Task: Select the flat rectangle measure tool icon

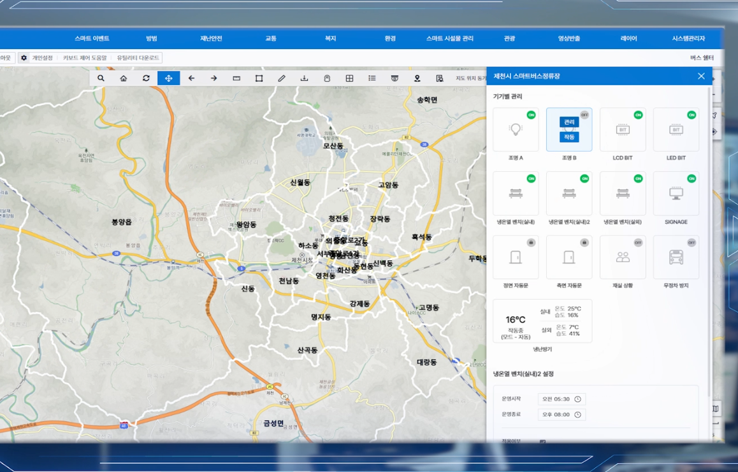Action: (x=236, y=78)
